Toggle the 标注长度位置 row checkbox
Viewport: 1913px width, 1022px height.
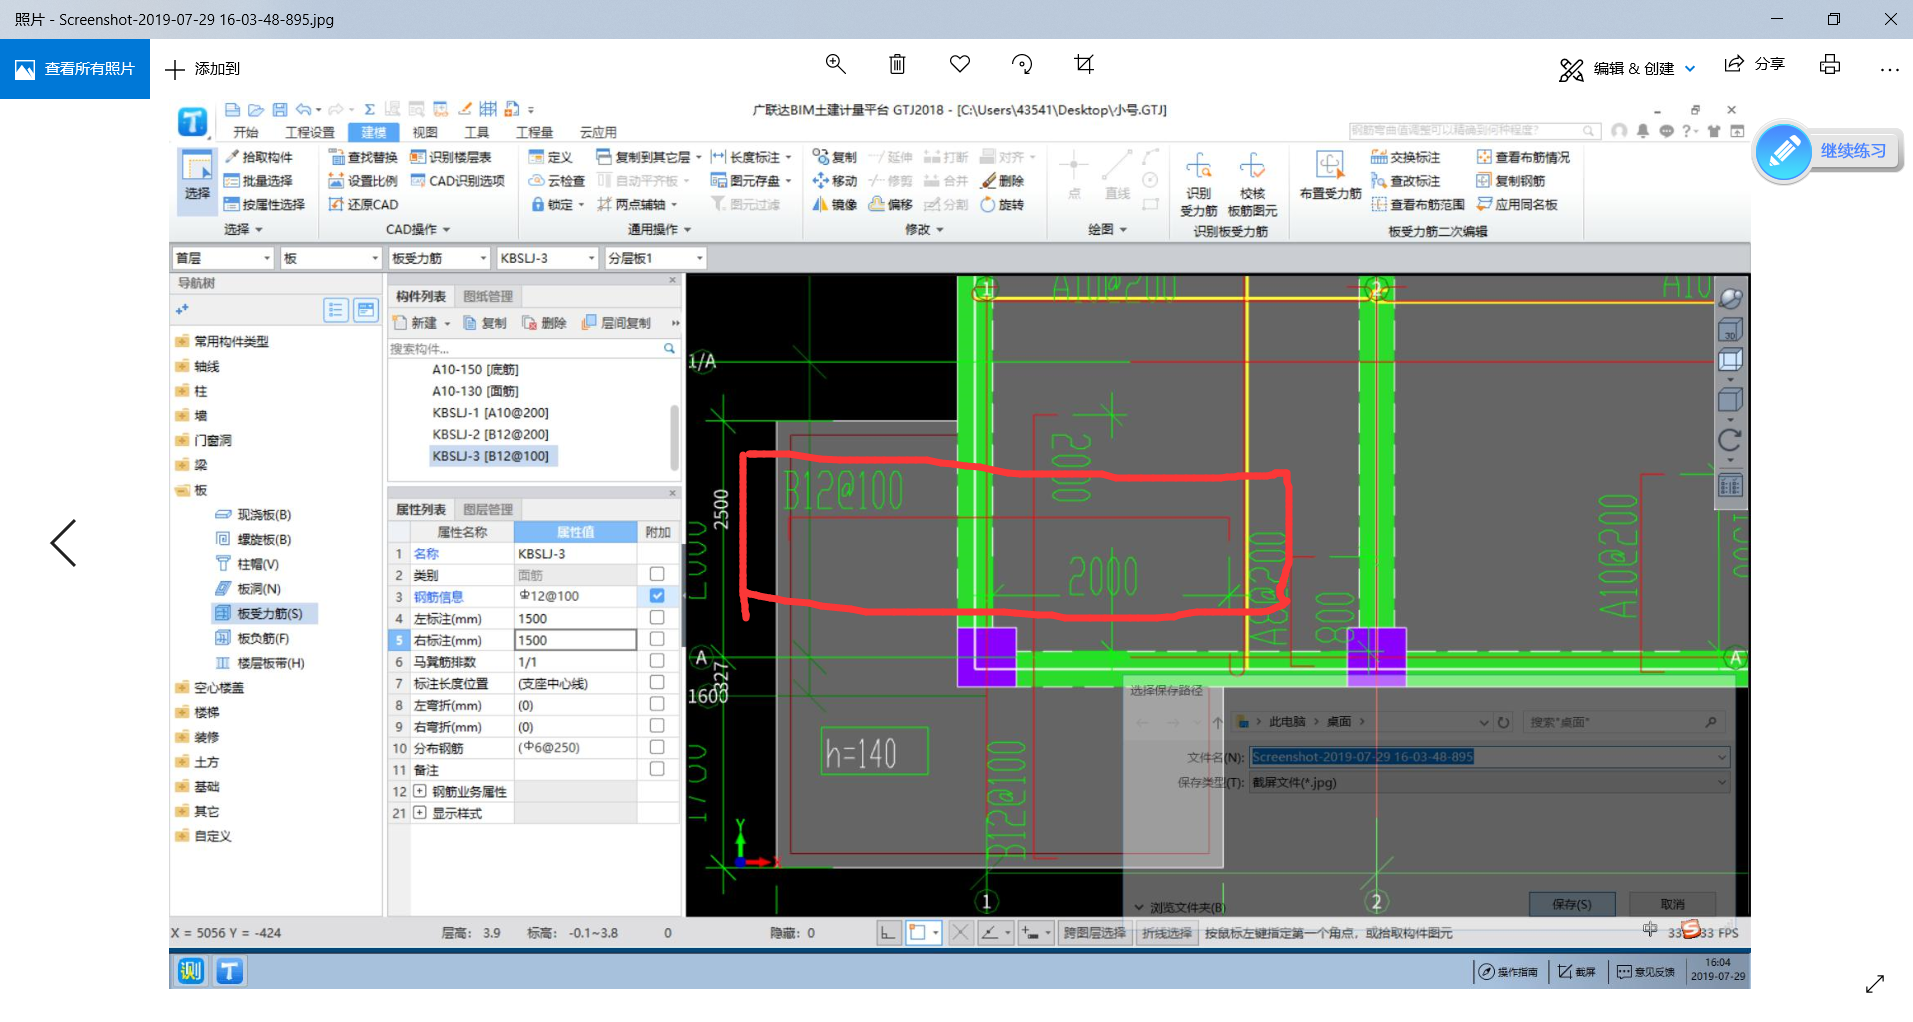657,682
